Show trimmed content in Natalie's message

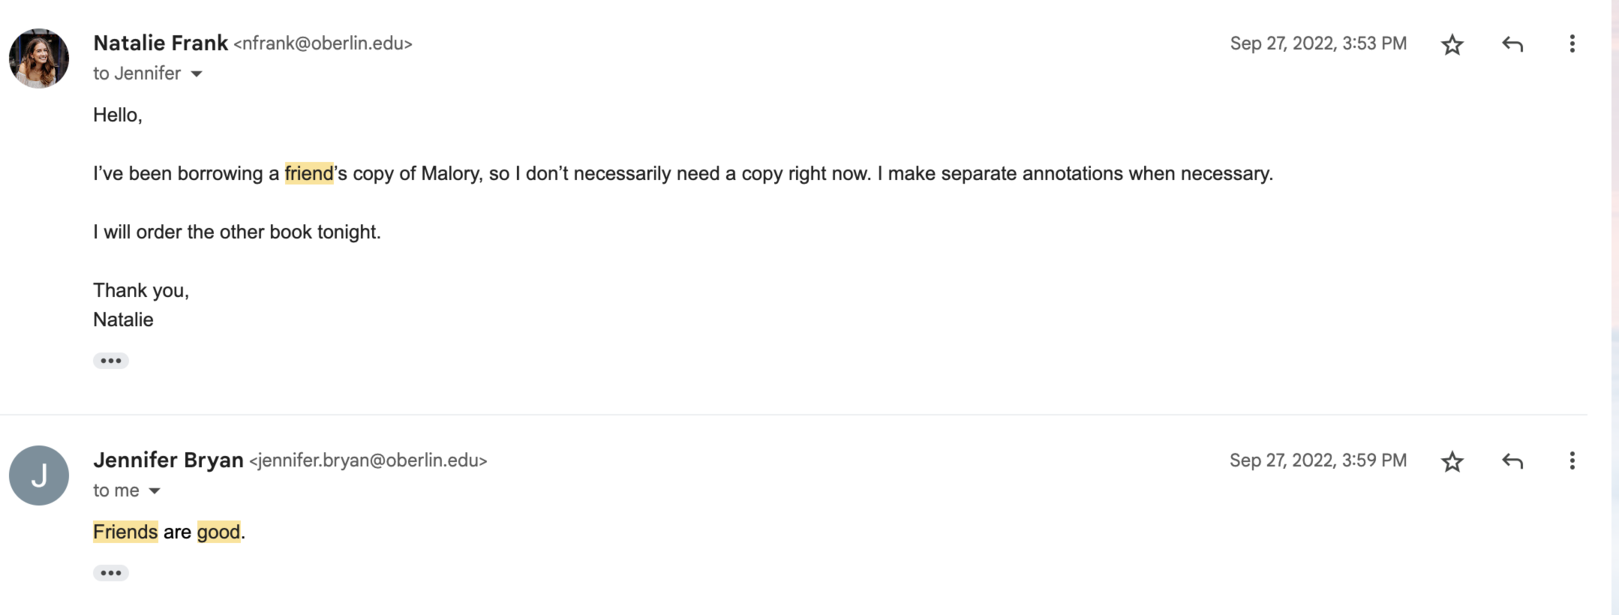111,361
